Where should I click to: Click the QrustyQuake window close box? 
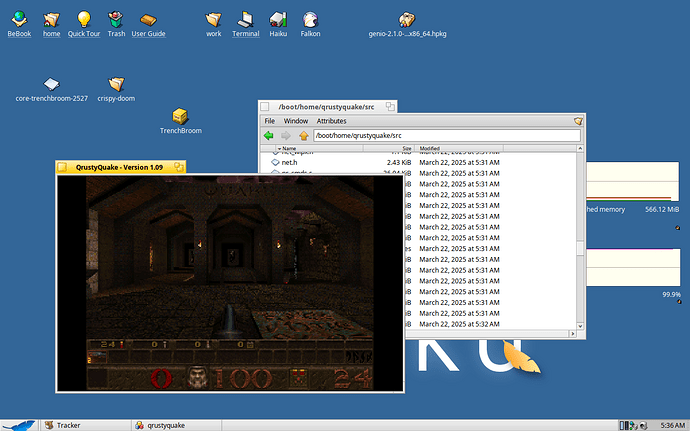click(x=62, y=167)
